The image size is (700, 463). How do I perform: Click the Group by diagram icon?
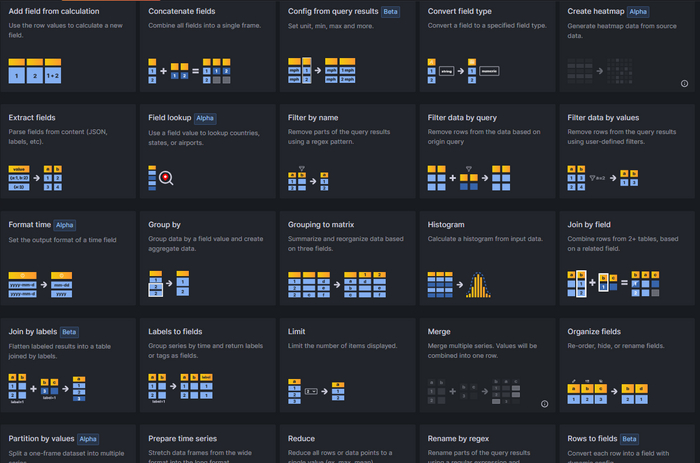(169, 284)
